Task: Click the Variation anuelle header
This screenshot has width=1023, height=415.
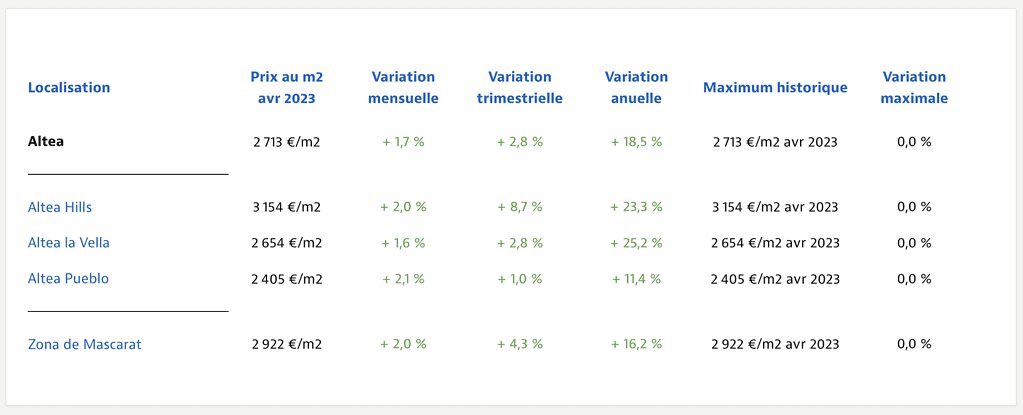Action: (x=636, y=88)
